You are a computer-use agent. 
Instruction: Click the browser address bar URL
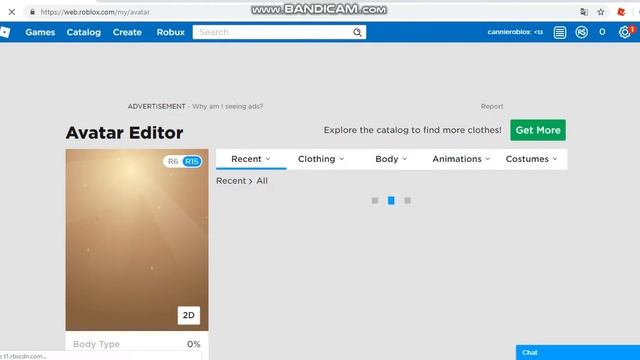tap(95, 12)
